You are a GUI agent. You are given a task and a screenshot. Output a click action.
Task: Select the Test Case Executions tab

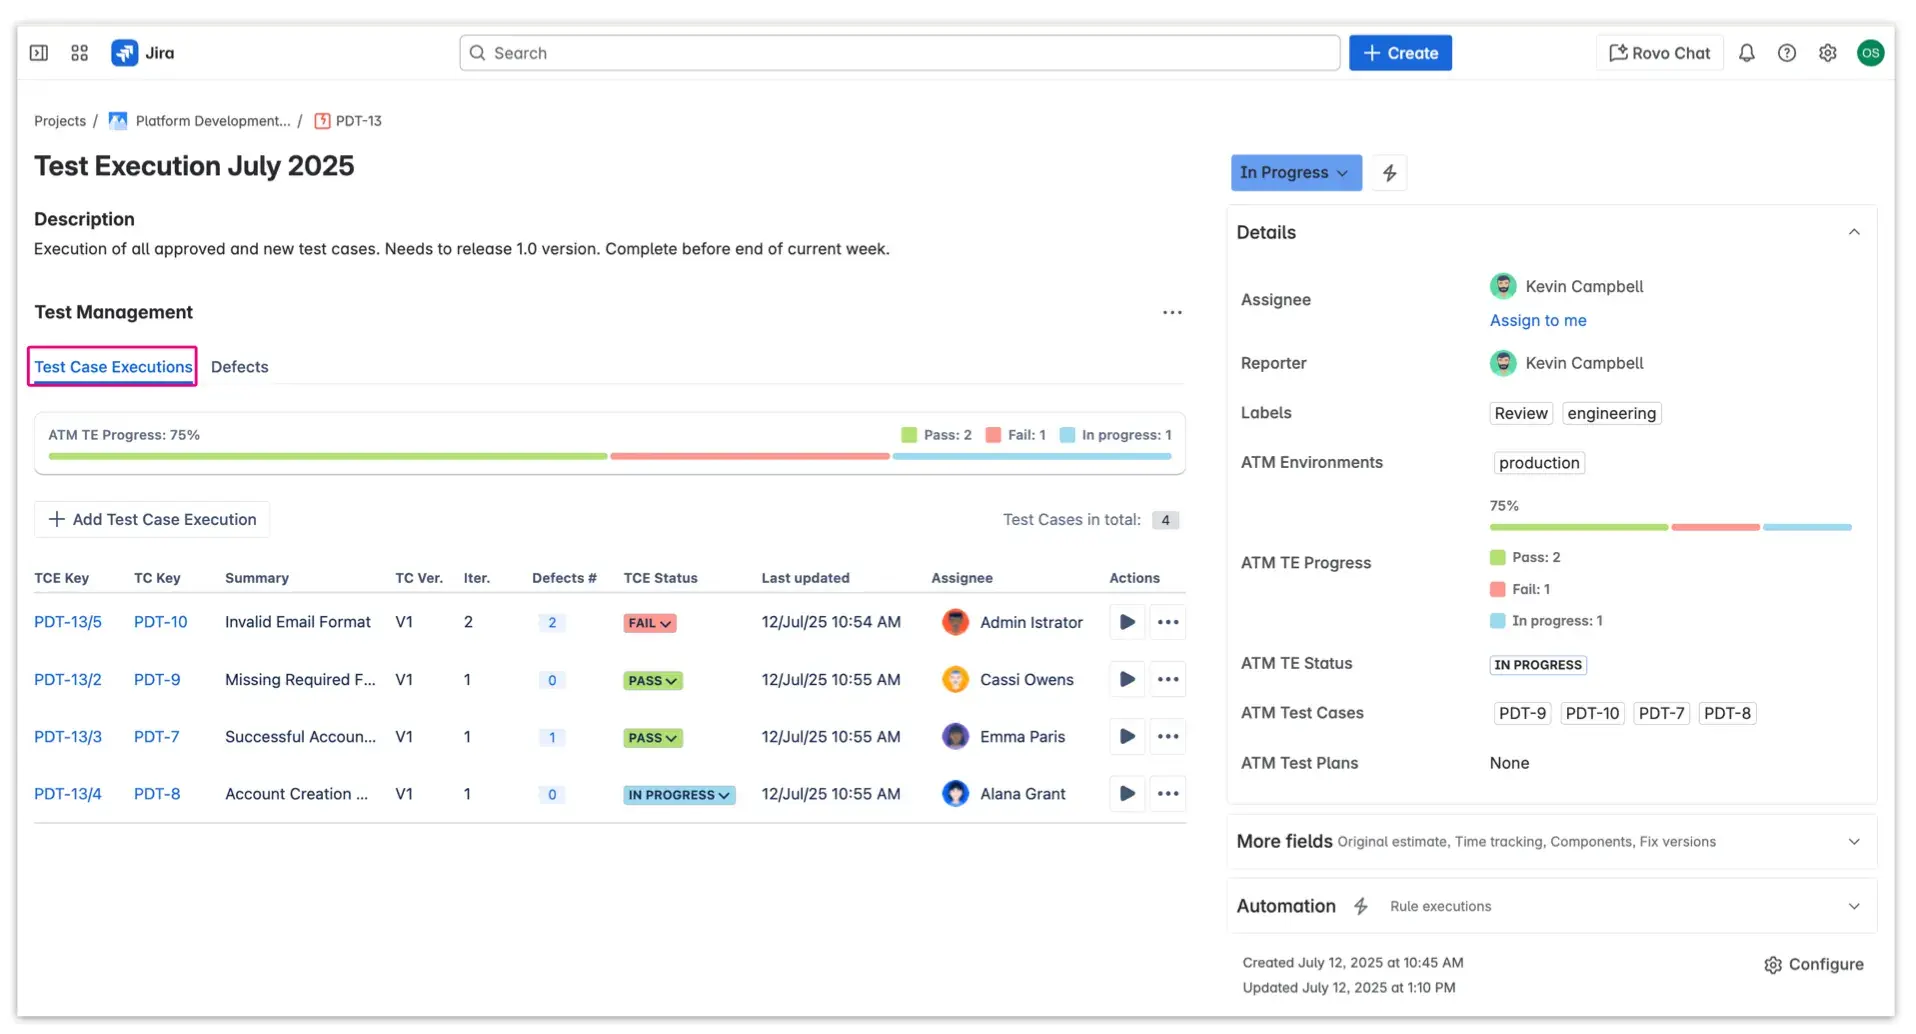112,366
